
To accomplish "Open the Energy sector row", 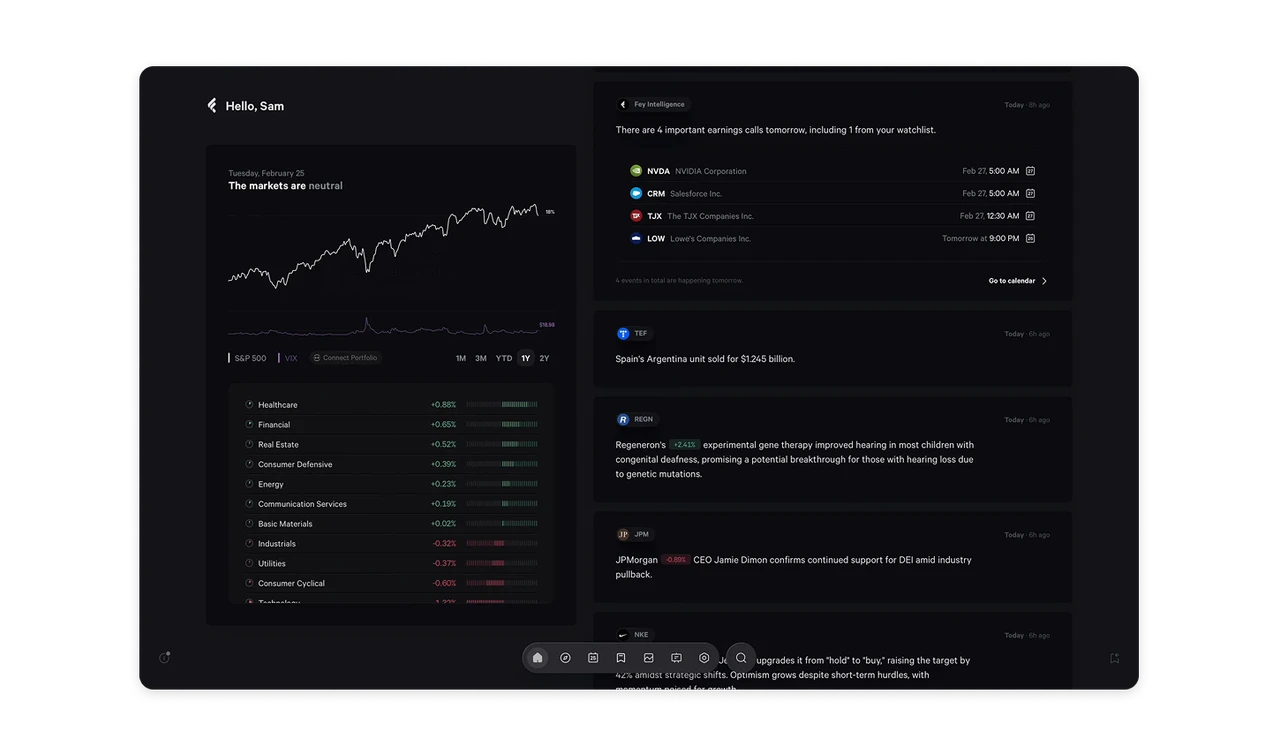I will tap(391, 484).
